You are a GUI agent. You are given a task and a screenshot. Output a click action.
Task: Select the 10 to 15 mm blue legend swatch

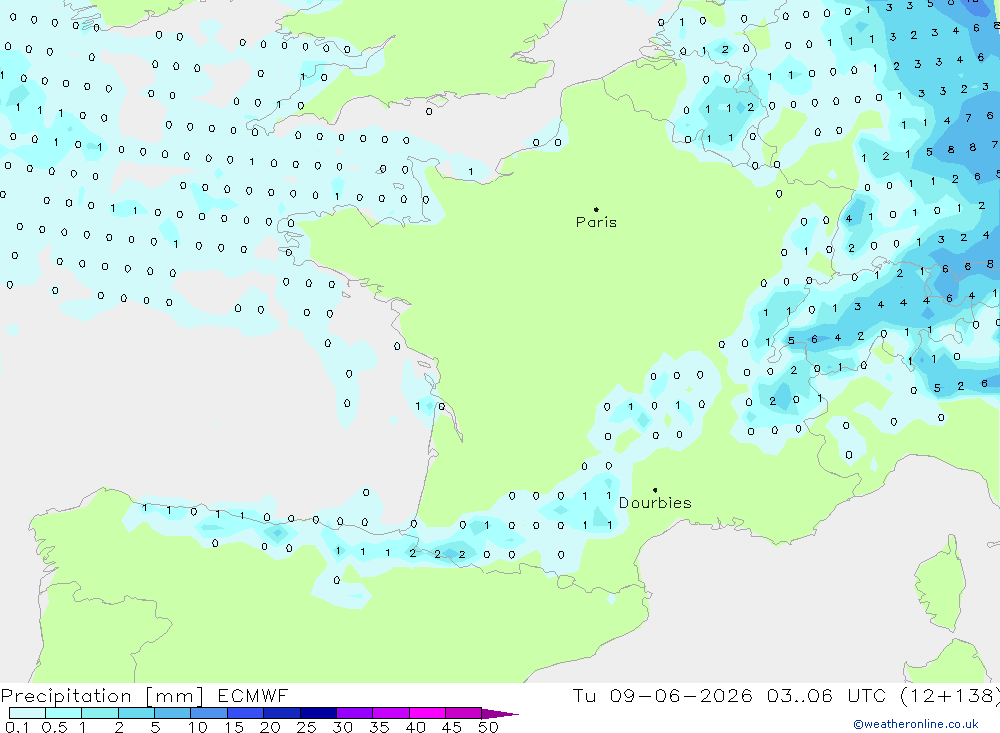[209, 713]
